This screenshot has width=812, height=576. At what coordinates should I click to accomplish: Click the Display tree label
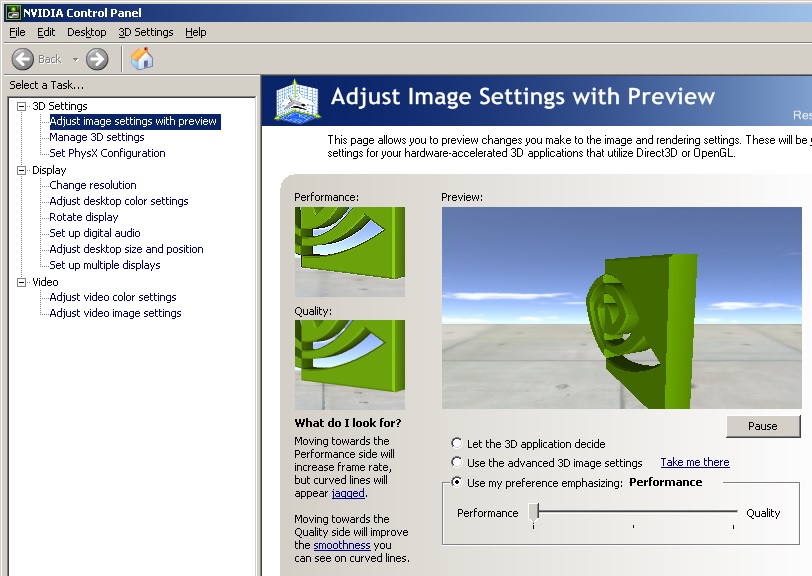point(49,170)
